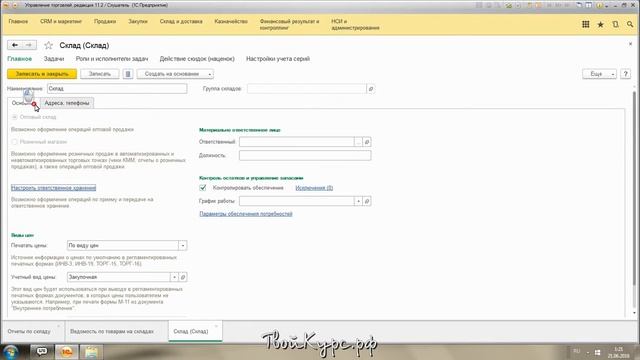The width and height of the screenshot is (640, 360).
Task: Open Группа складов item icon
Action: 371,89
